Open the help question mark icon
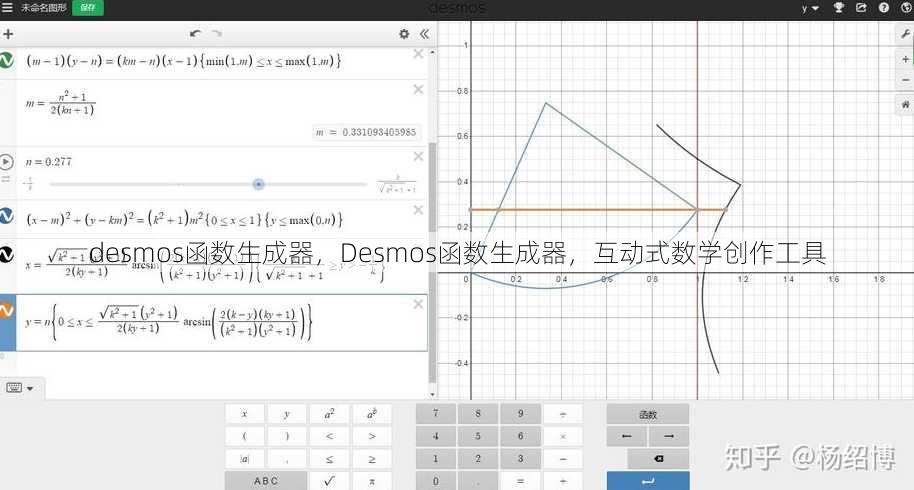 click(884, 8)
